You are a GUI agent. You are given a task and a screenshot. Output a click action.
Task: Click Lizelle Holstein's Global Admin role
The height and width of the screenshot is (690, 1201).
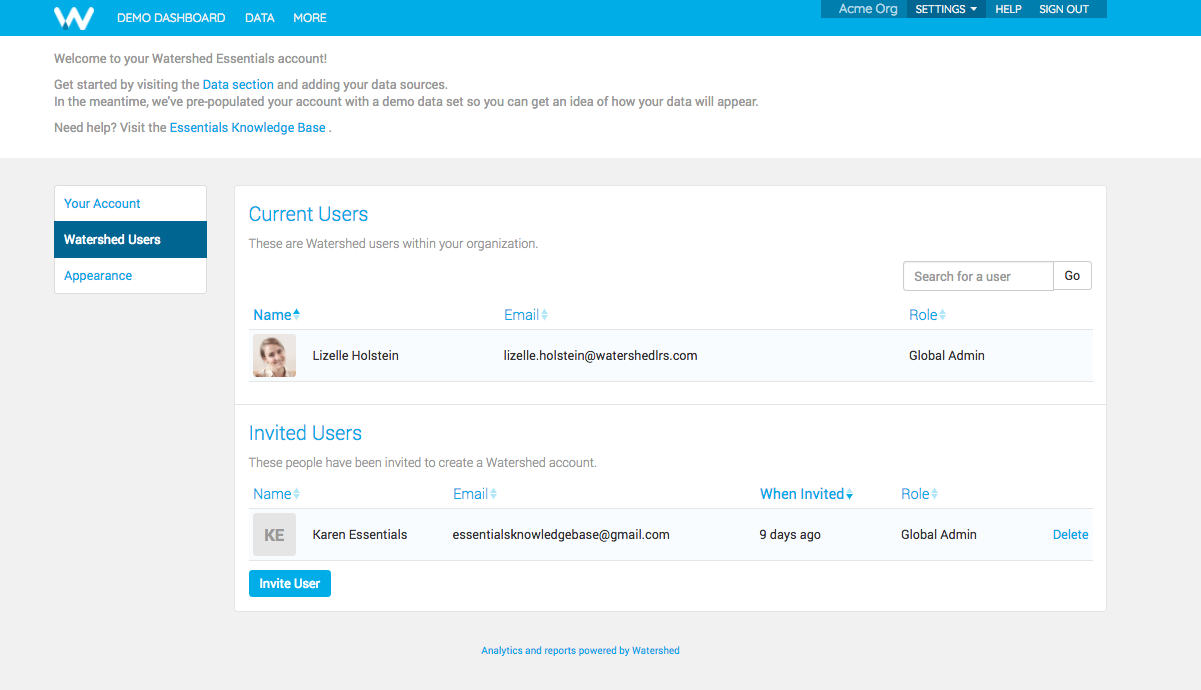tap(947, 356)
